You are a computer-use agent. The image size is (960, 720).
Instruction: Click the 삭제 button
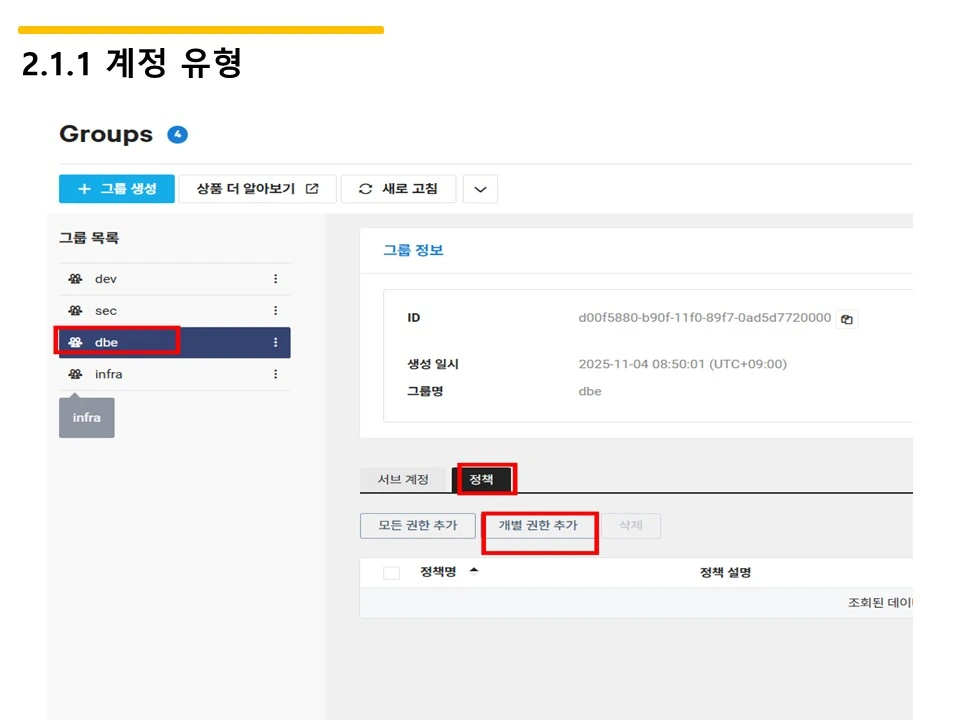pyautogui.click(x=630, y=525)
